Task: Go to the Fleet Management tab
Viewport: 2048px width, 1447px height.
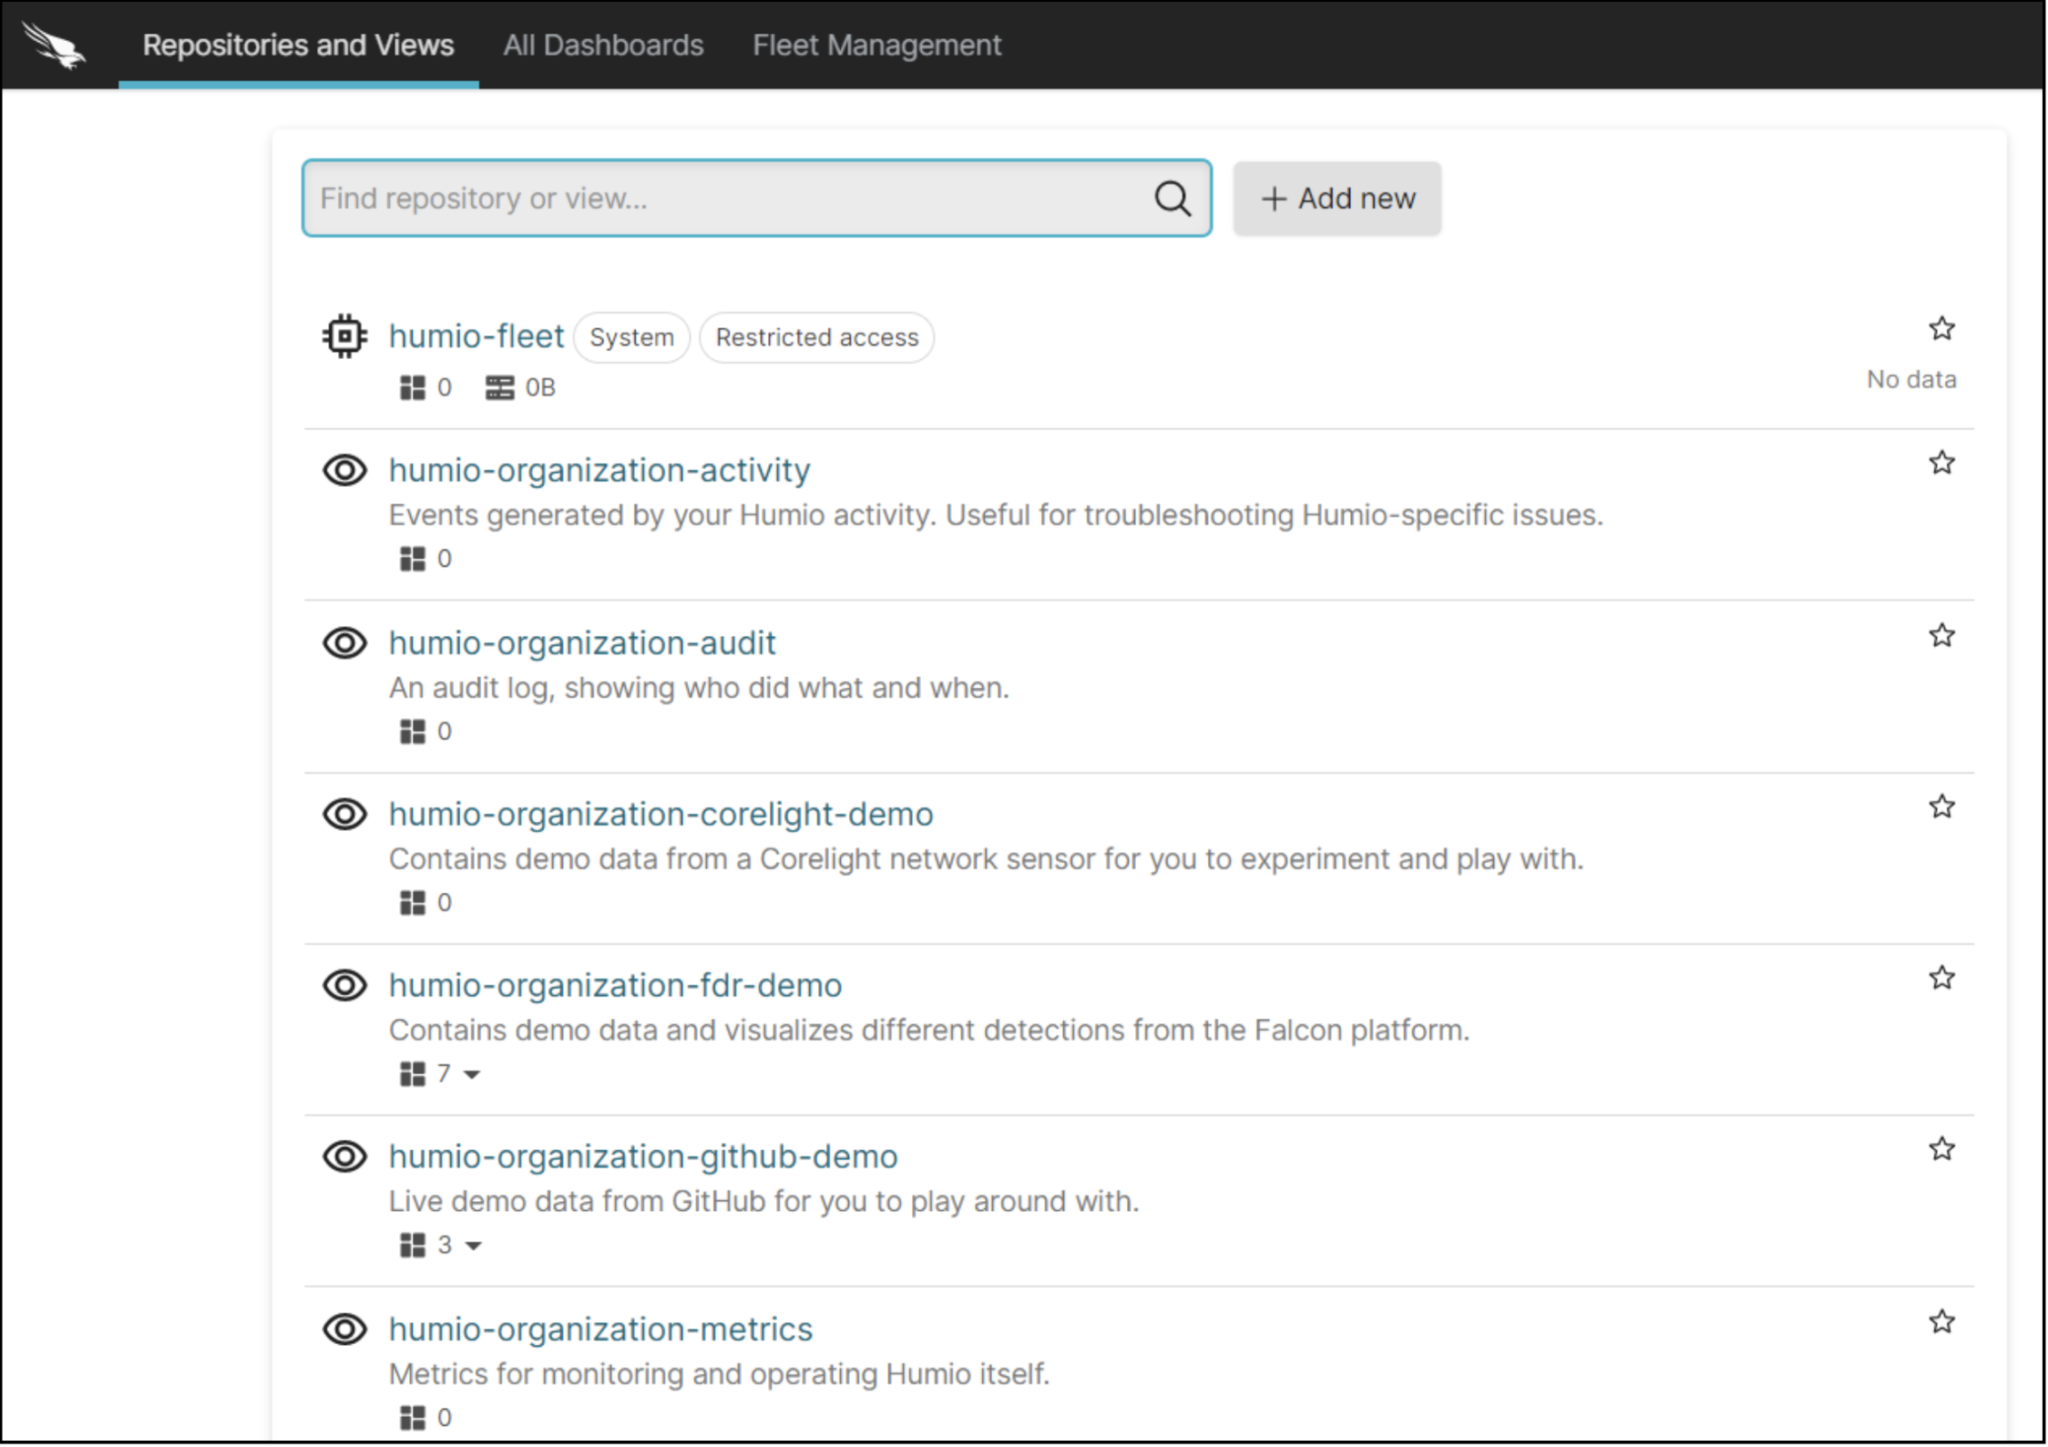Action: click(876, 45)
